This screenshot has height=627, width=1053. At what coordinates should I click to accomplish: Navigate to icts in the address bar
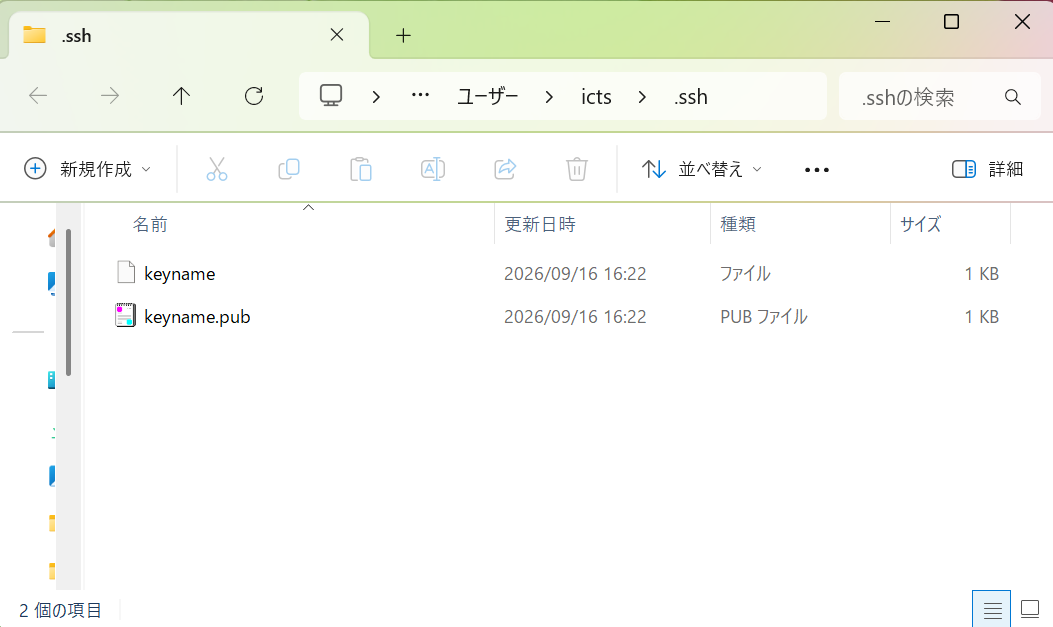(x=596, y=97)
